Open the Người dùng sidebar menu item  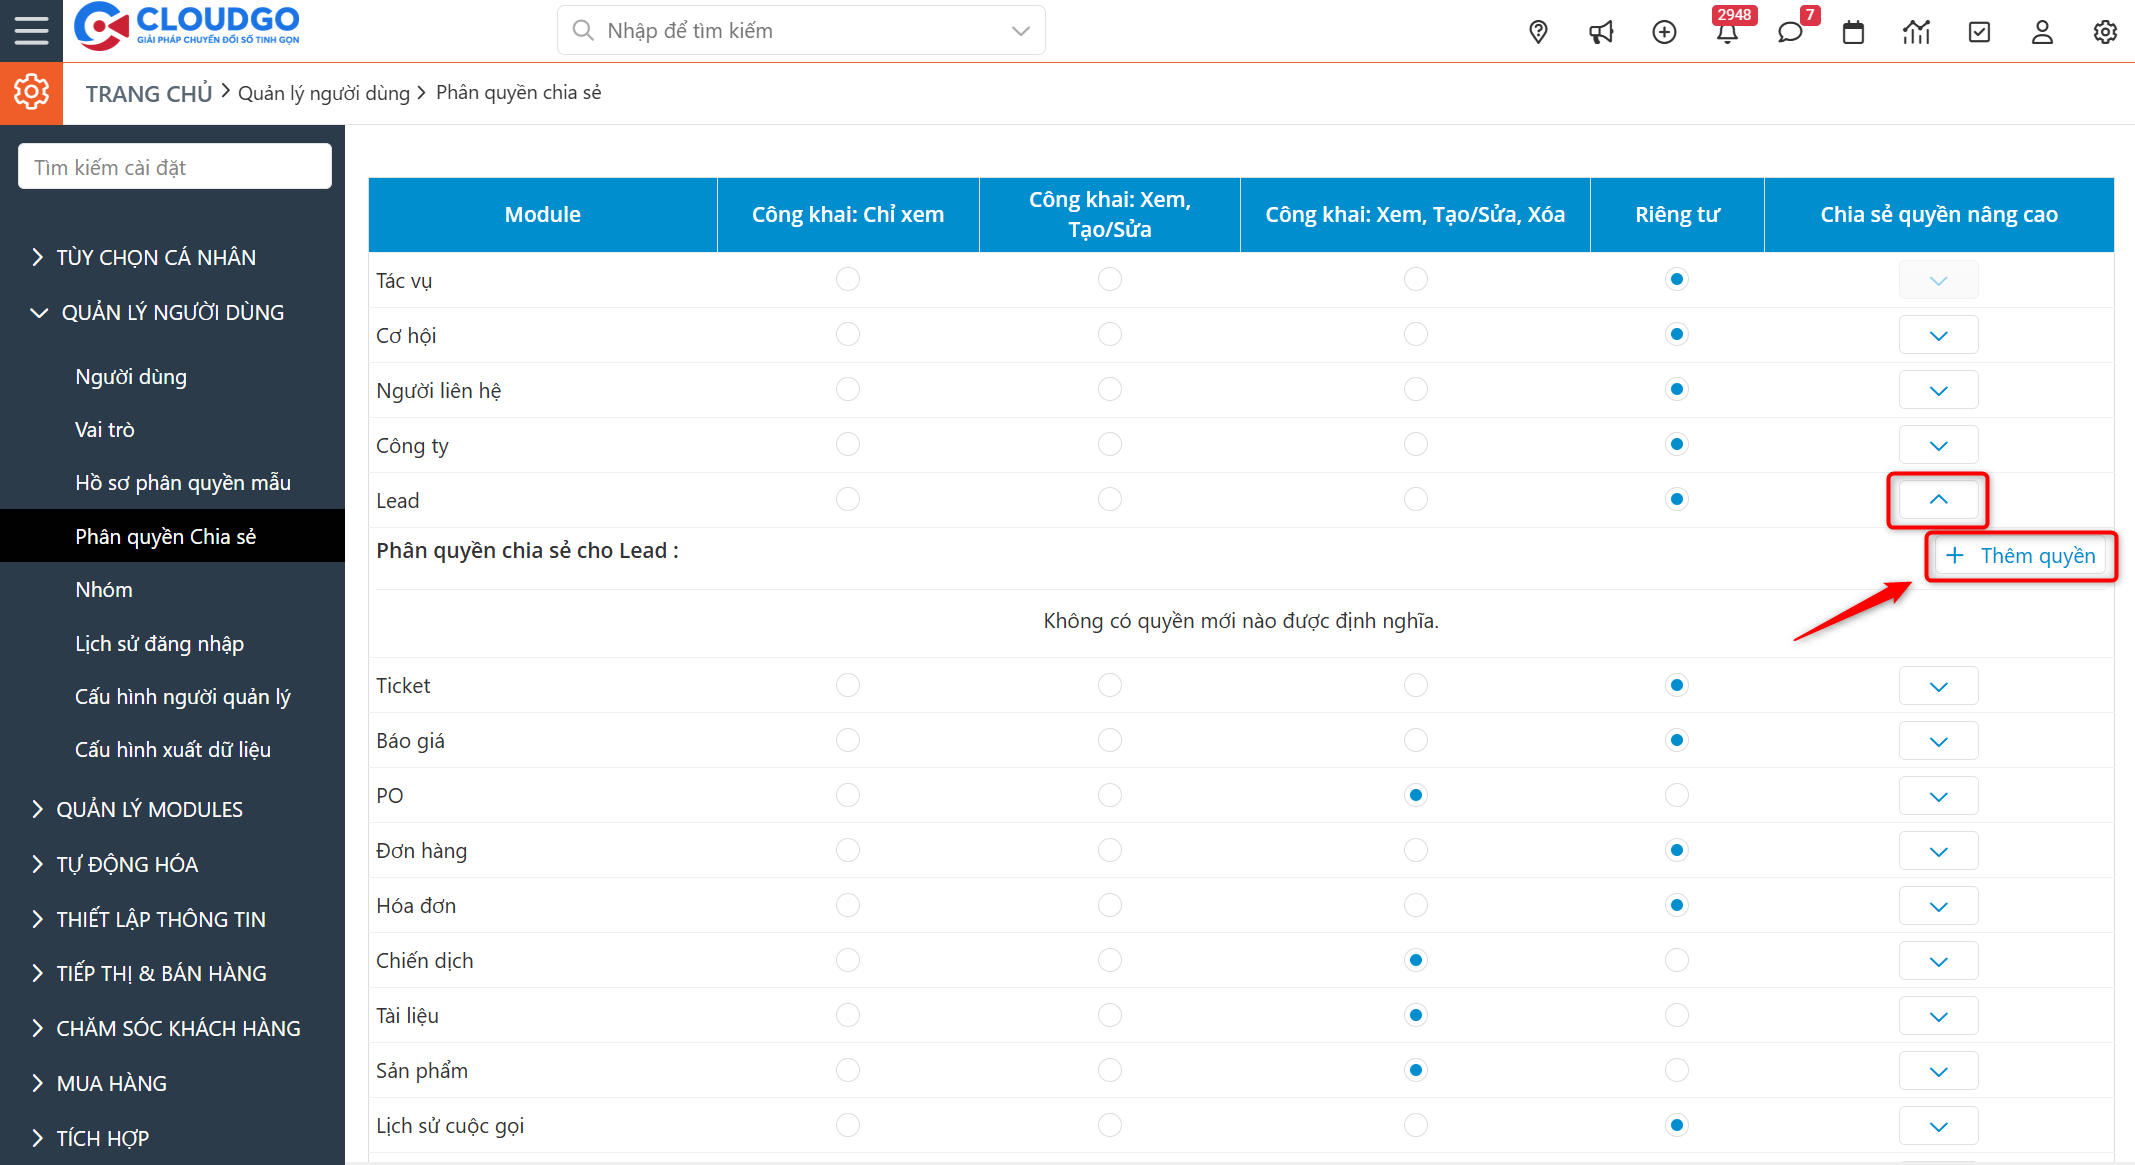point(131,377)
